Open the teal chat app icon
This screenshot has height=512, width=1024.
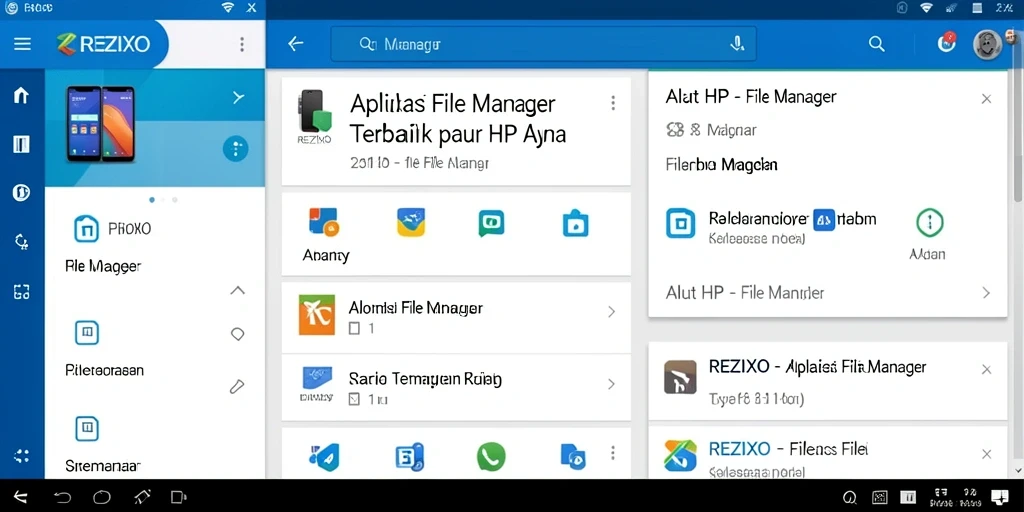(491, 223)
